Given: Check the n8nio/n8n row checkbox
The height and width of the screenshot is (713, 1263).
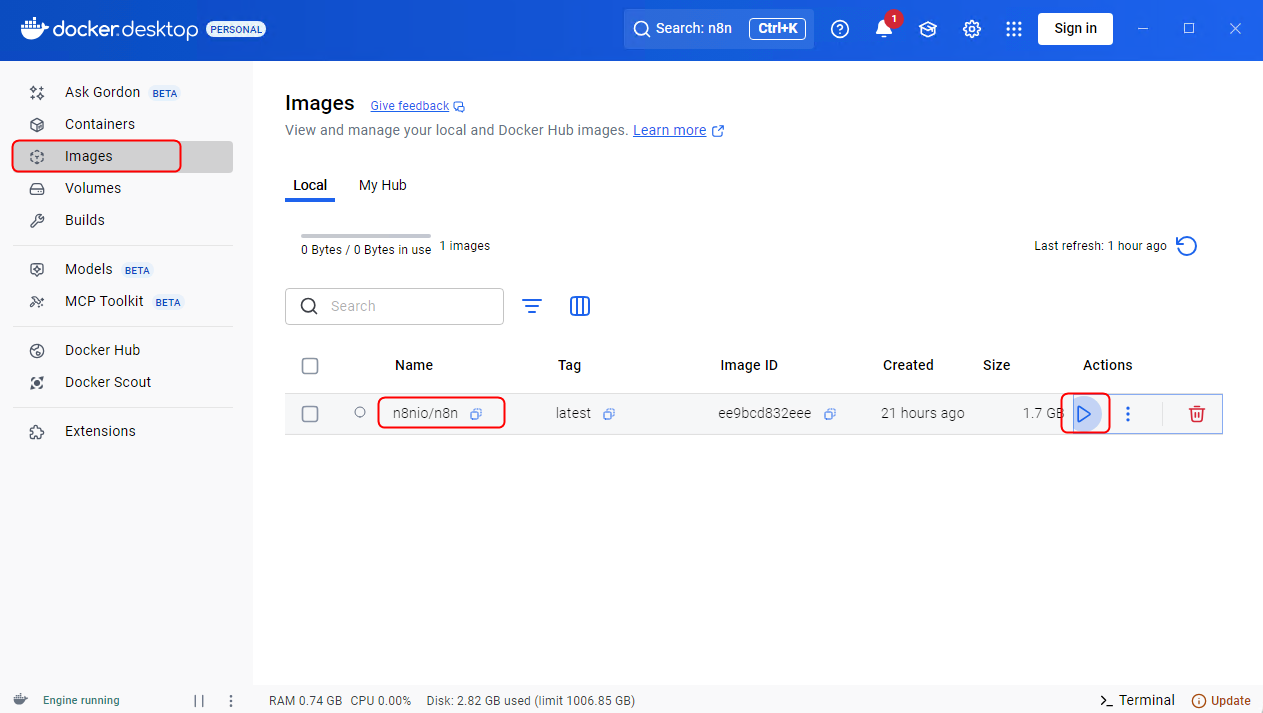Looking at the screenshot, I should tap(310, 414).
